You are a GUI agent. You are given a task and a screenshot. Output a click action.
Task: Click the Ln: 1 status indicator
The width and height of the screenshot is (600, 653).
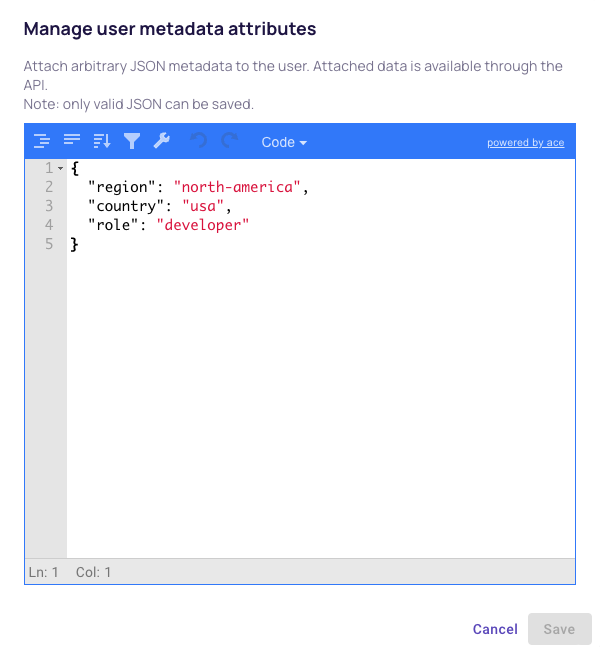pyautogui.click(x=43, y=572)
